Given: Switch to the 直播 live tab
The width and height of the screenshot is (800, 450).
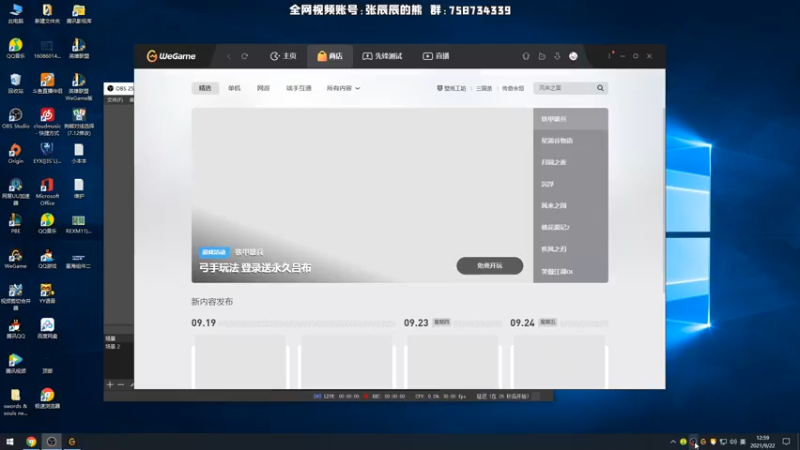Looking at the screenshot, I should pyautogui.click(x=436, y=56).
